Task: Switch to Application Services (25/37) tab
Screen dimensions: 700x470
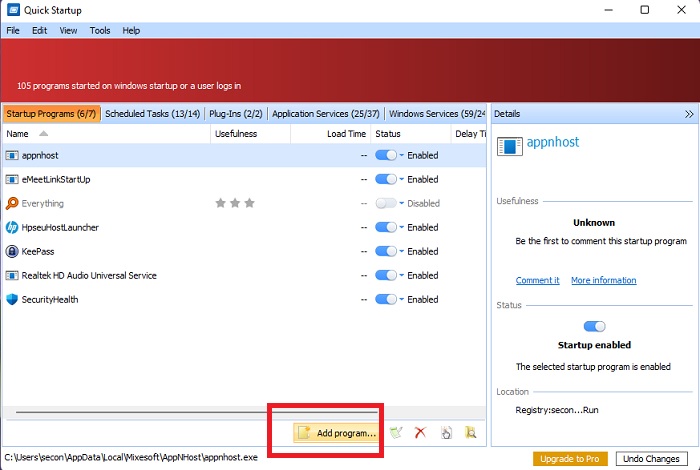Action: click(x=325, y=114)
